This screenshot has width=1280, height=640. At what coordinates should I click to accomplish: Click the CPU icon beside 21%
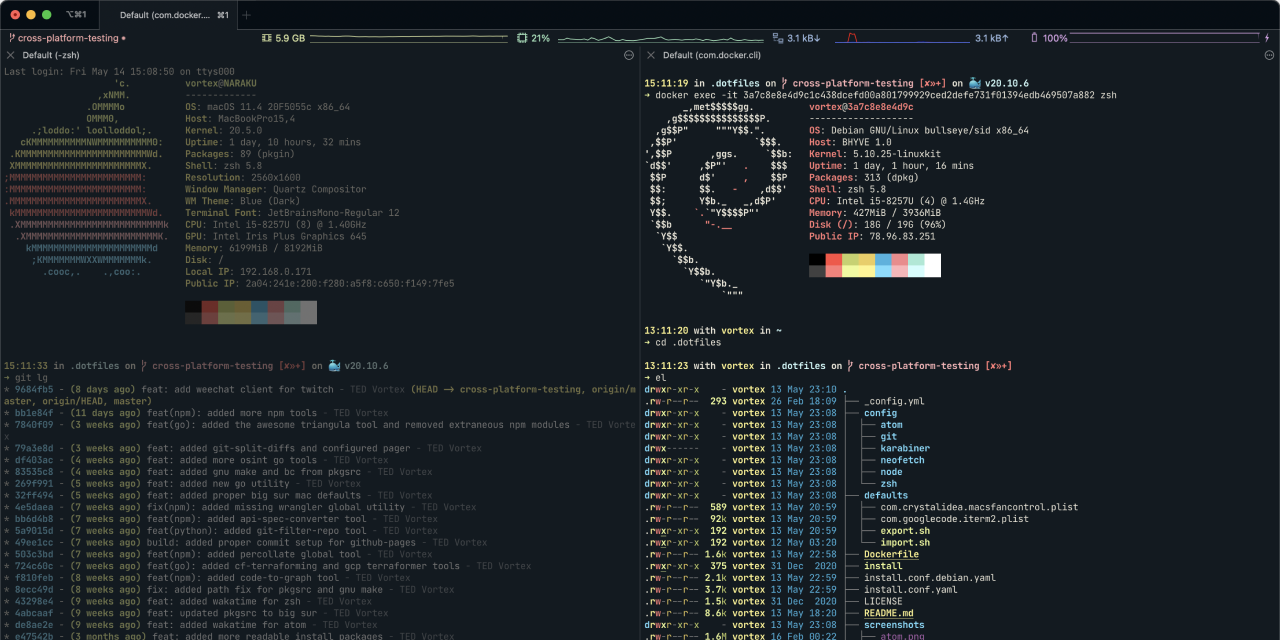click(522, 38)
